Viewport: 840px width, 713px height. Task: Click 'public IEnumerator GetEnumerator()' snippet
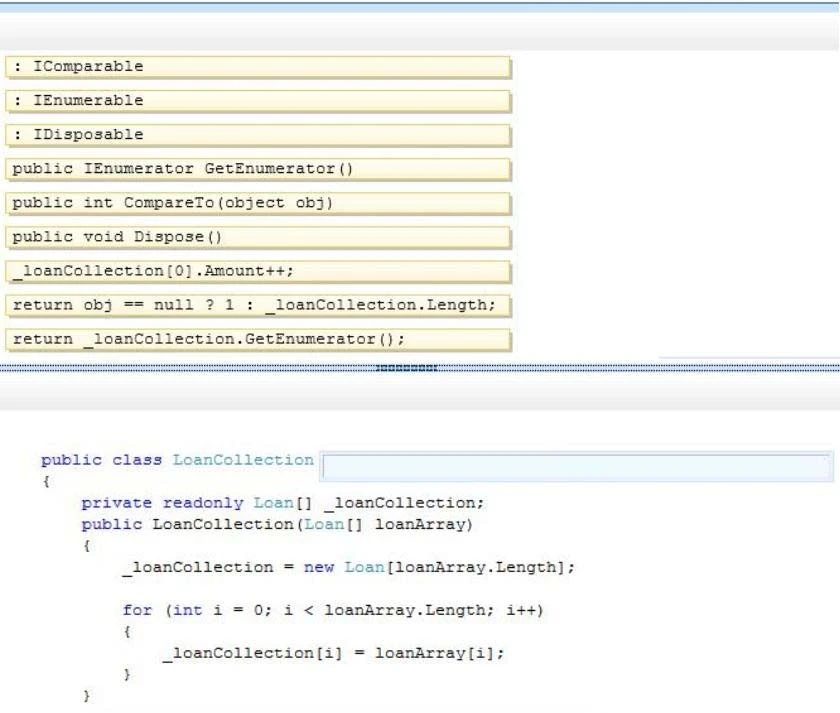(258, 169)
